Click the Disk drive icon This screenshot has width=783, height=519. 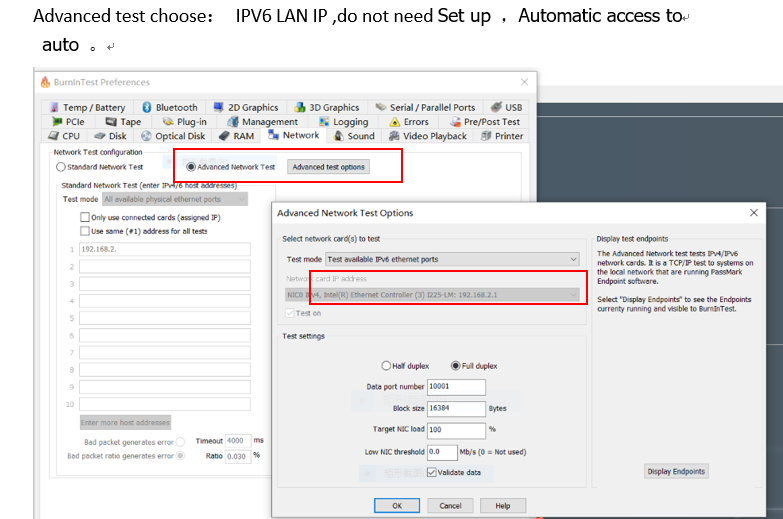tap(99, 135)
